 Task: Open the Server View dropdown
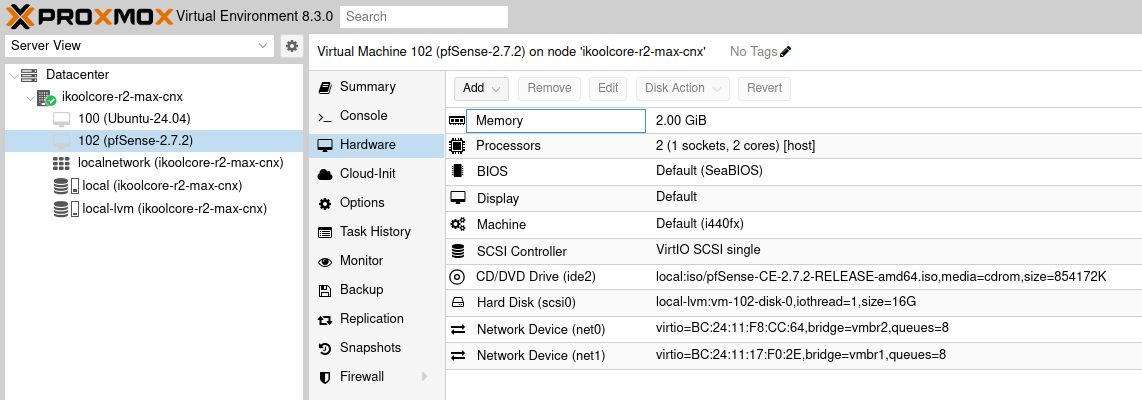(x=263, y=46)
